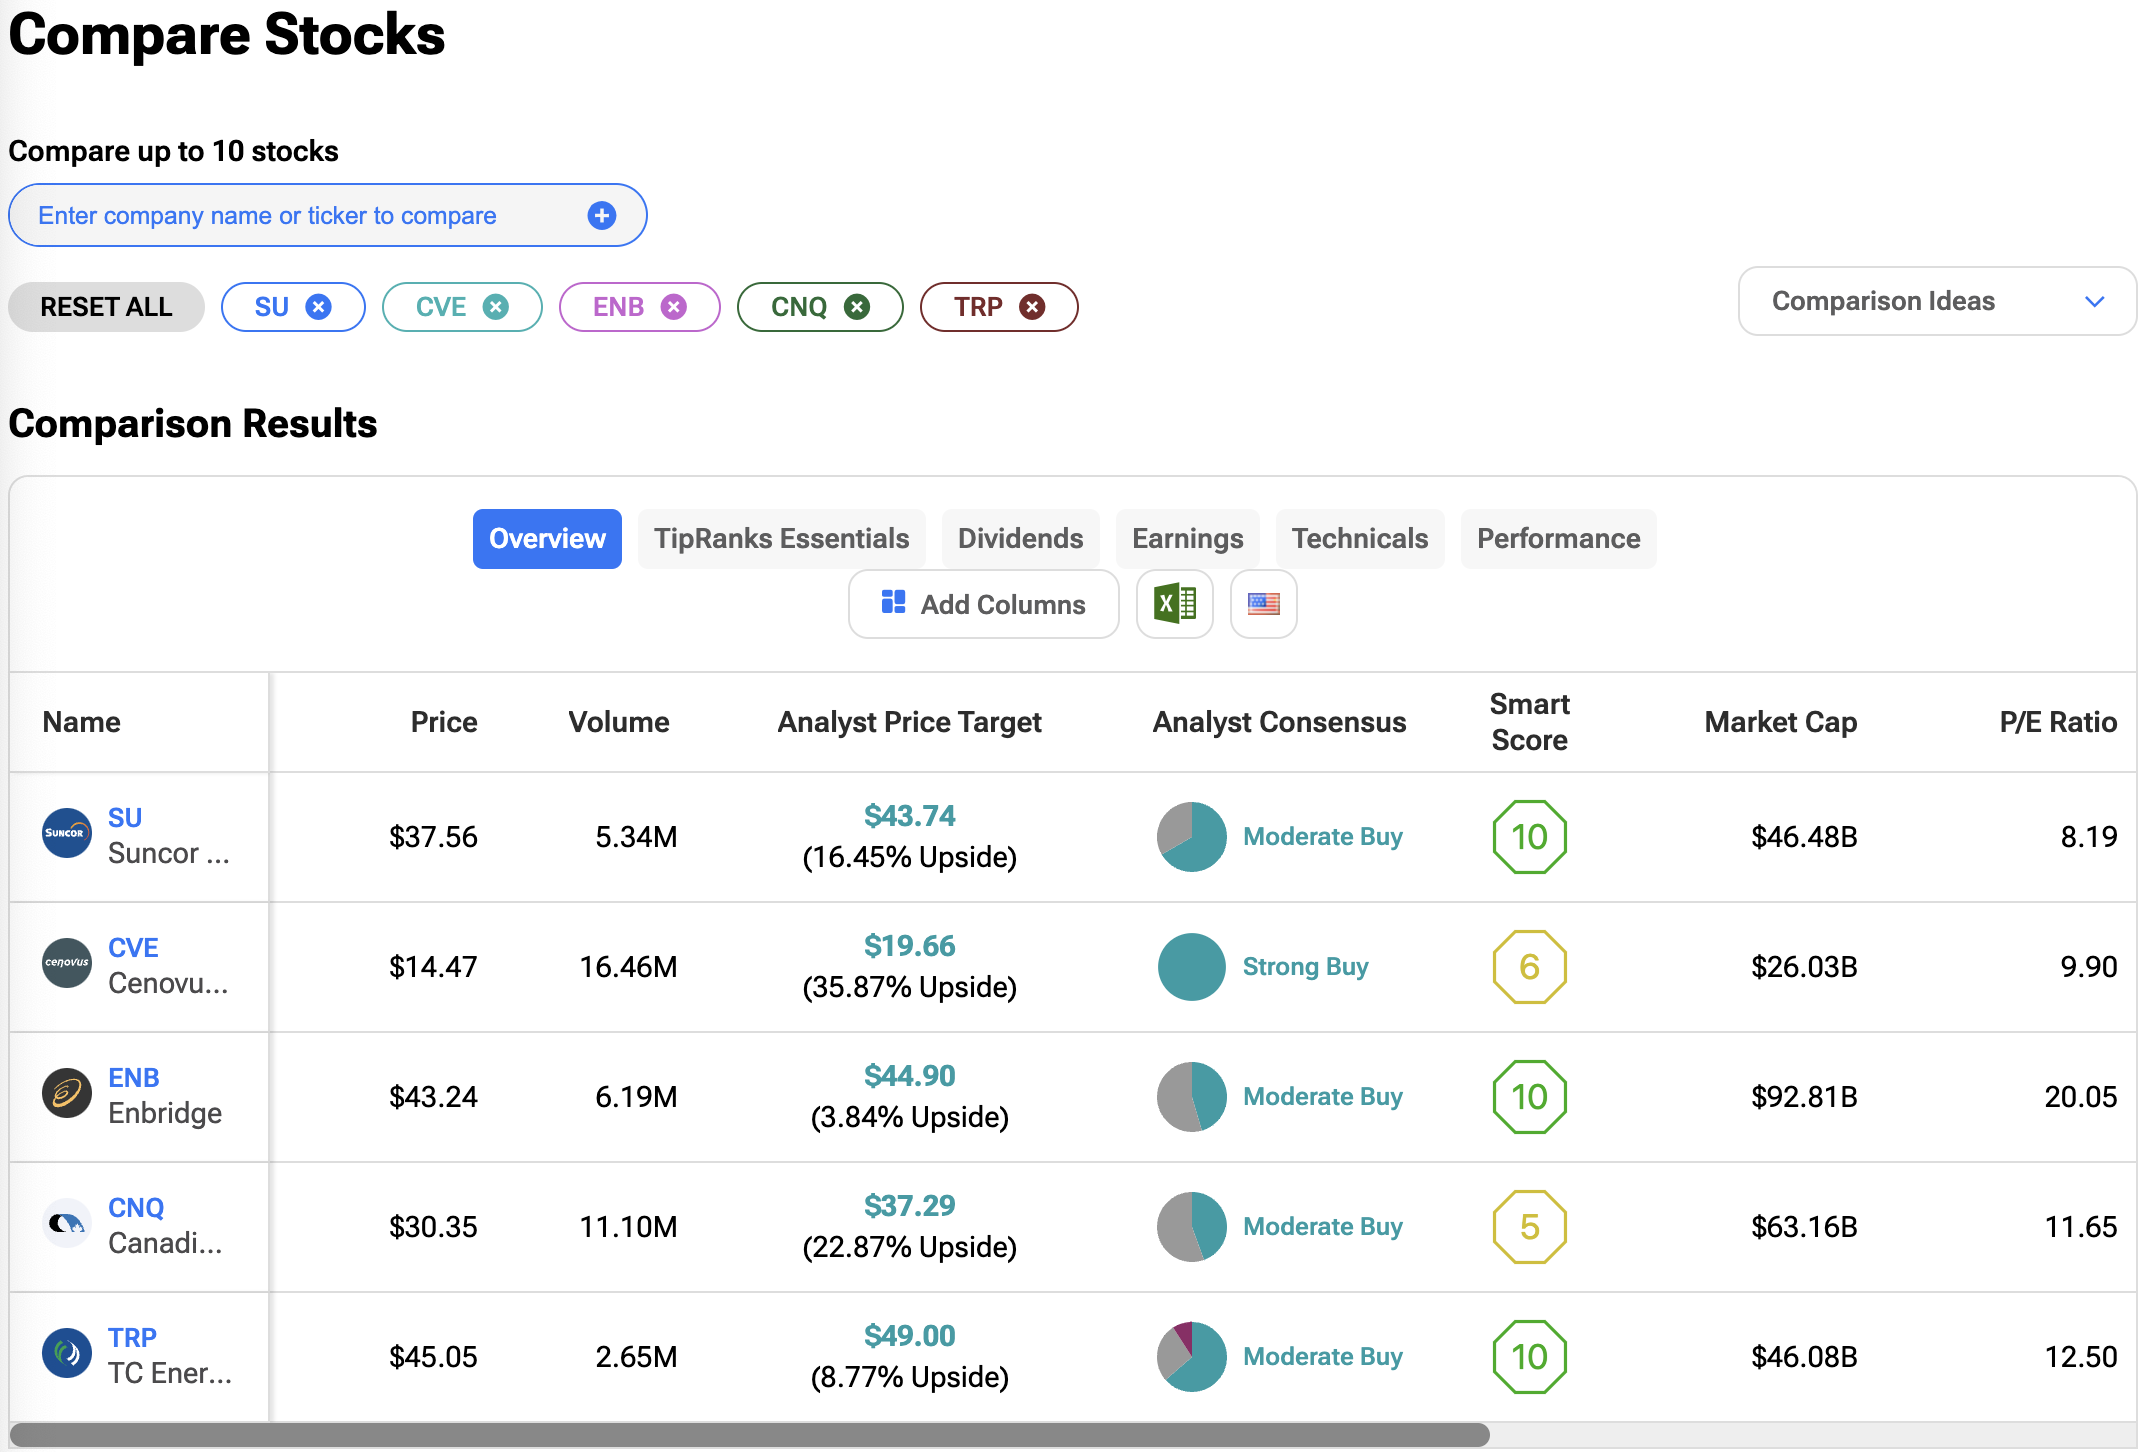
Task: Sort by the Price column header
Action: pos(444,722)
